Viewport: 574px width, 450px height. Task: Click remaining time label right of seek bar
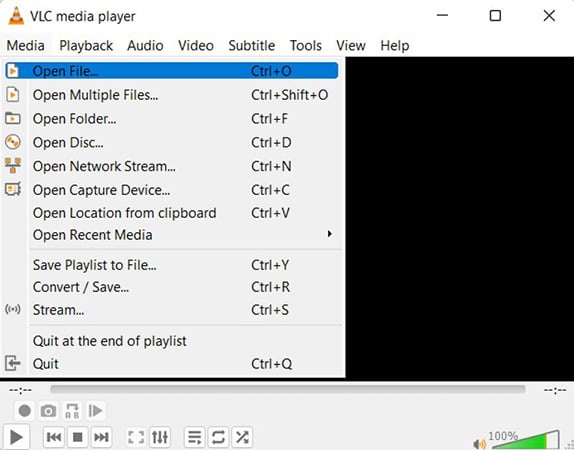[555, 390]
